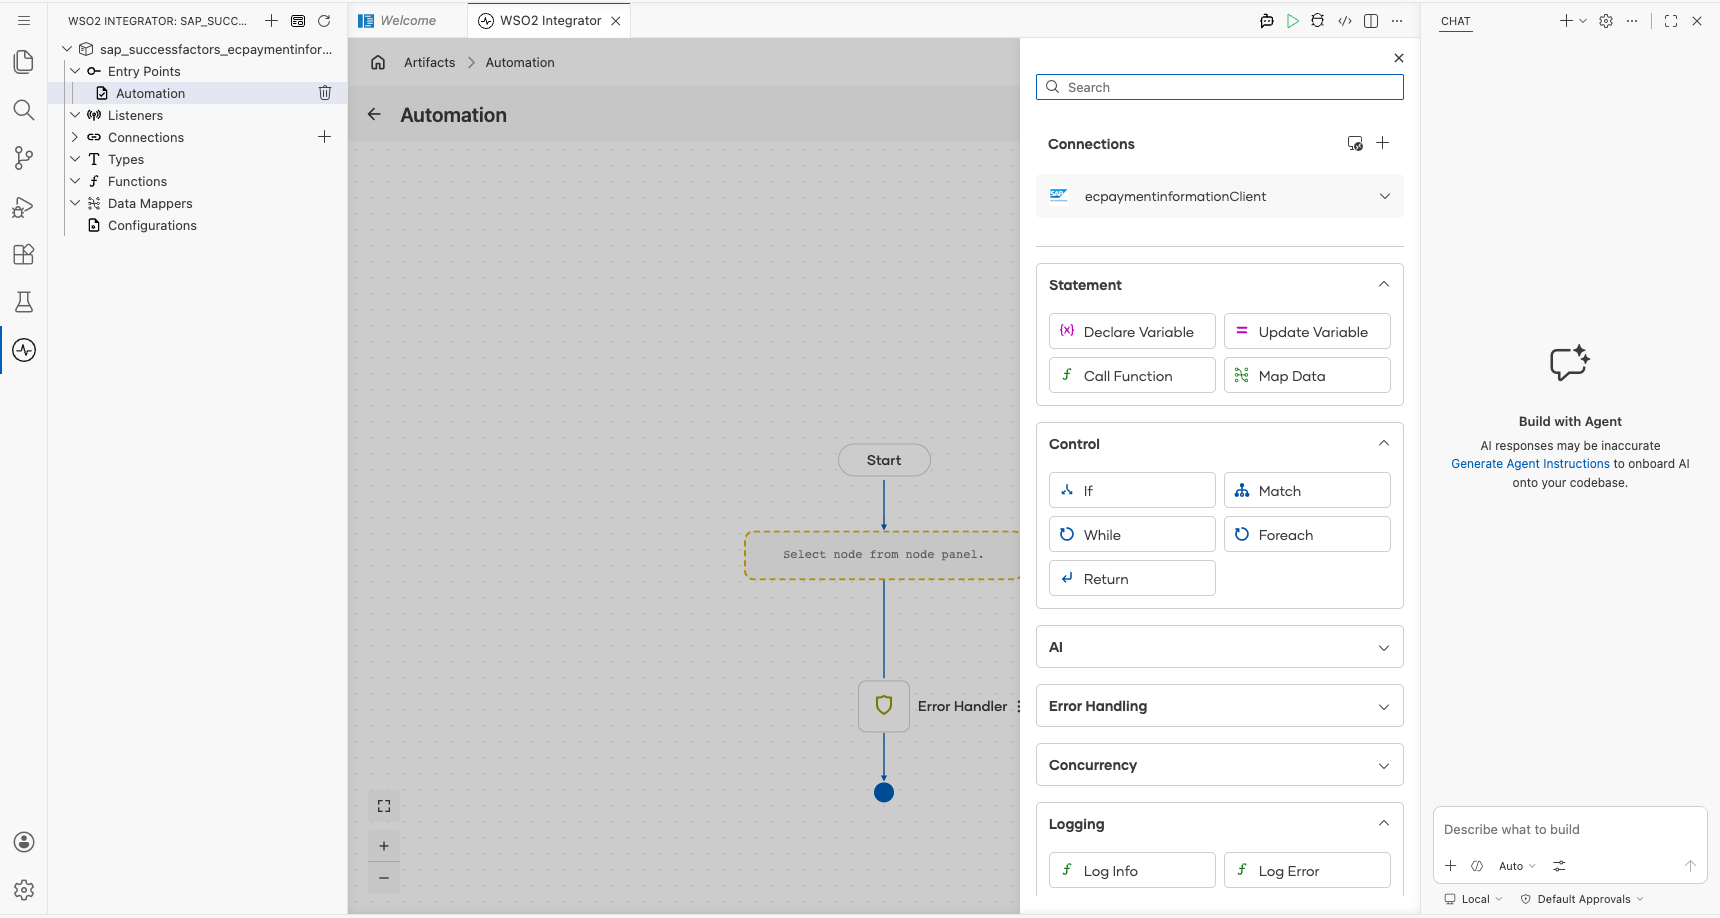Viewport: 1720px width, 918px height.
Task: Collapse the Listeners tree section
Action: 75,115
